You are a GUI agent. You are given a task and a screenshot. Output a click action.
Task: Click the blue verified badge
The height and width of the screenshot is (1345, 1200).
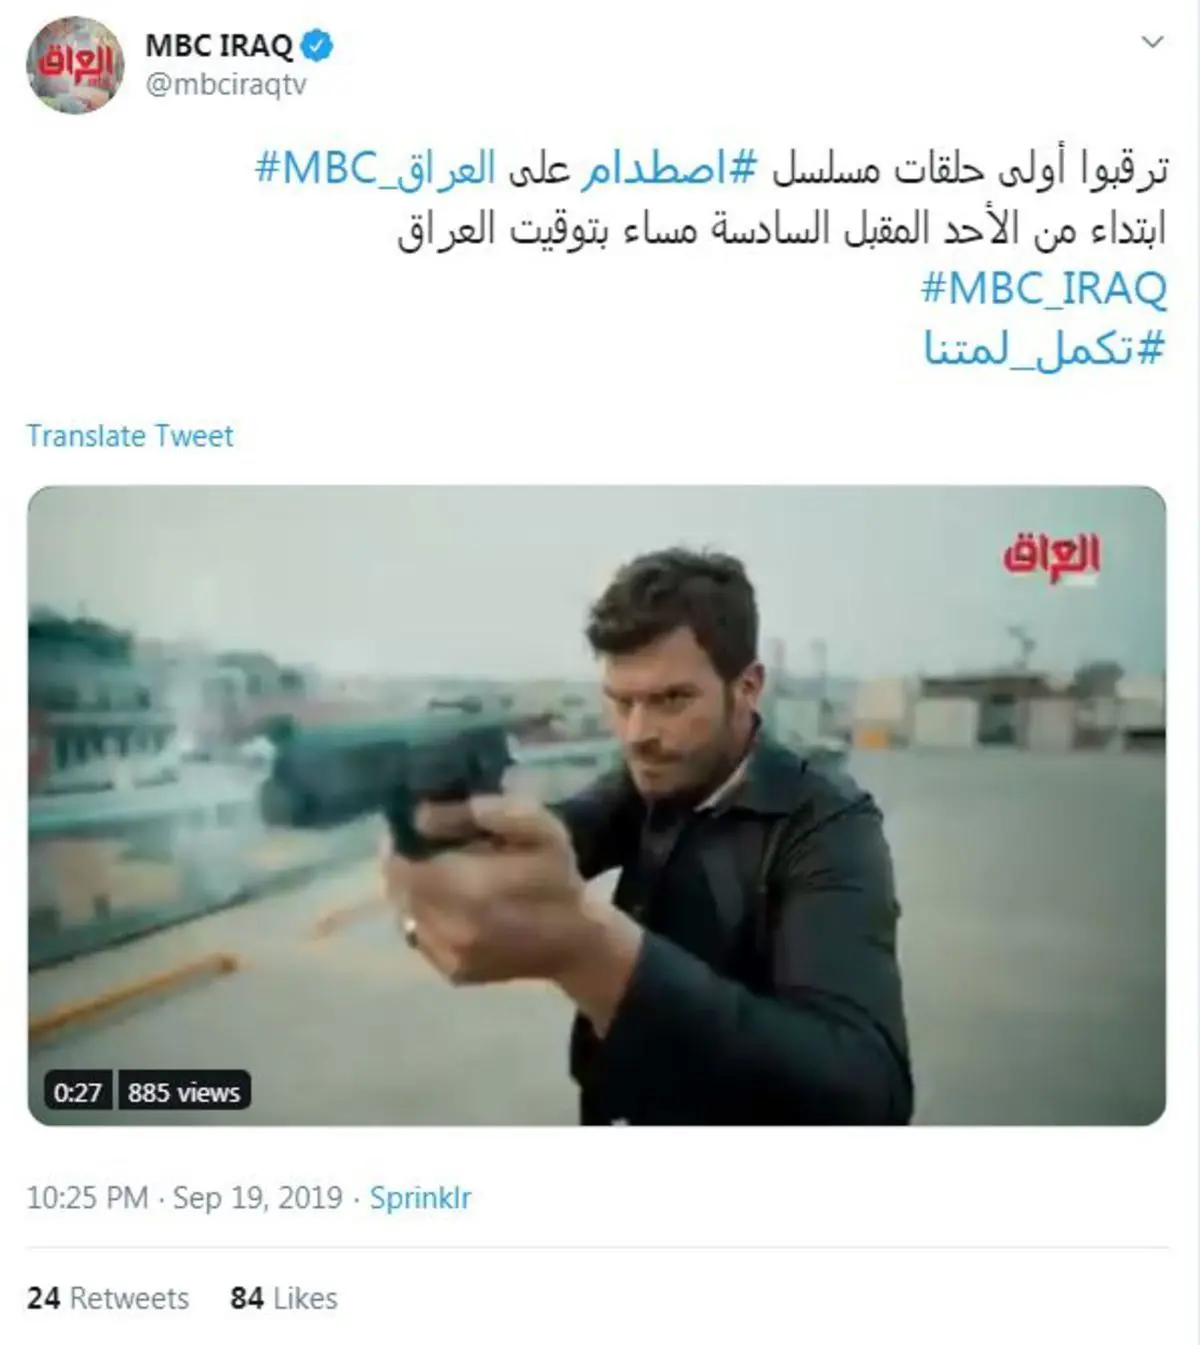(x=318, y=45)
